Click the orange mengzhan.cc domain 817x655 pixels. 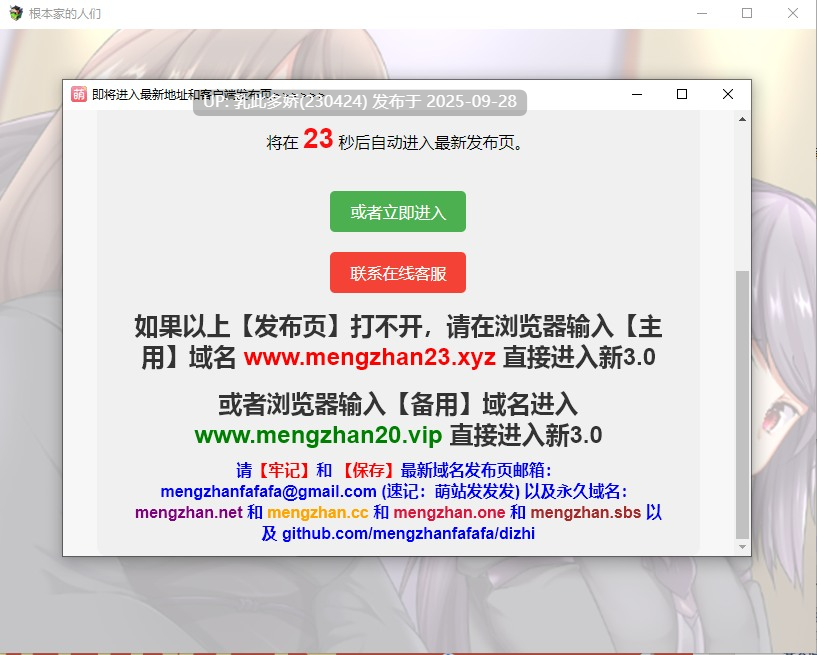coord(318,512)
